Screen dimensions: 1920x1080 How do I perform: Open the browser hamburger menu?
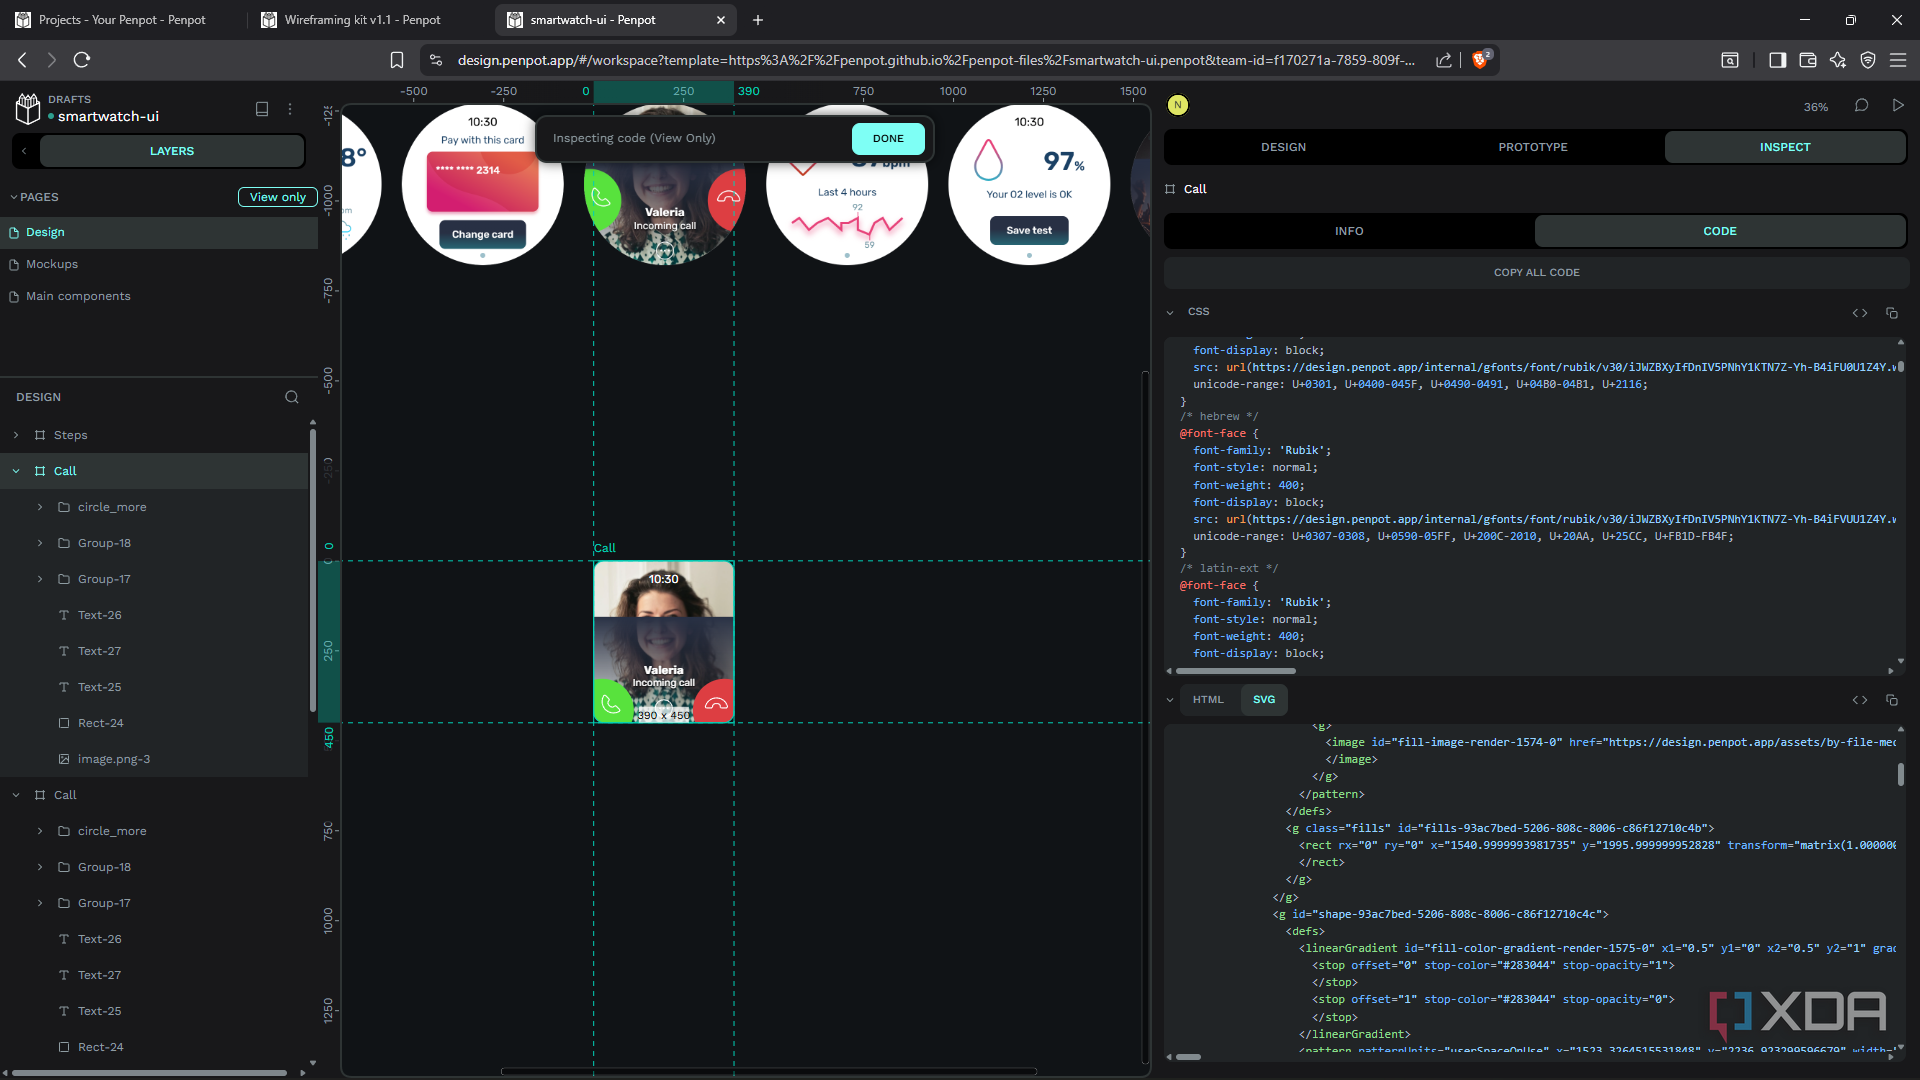pos(1897,60)
